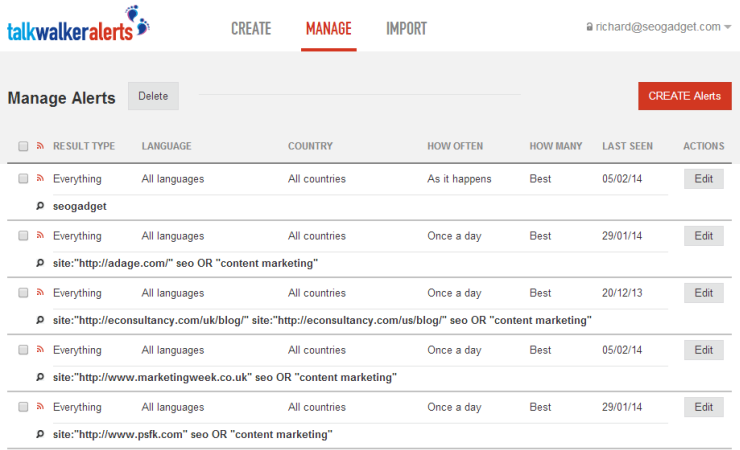Click the HOW OFTEN column header
This screenshot has height=450, width=740.
[455, 146]
